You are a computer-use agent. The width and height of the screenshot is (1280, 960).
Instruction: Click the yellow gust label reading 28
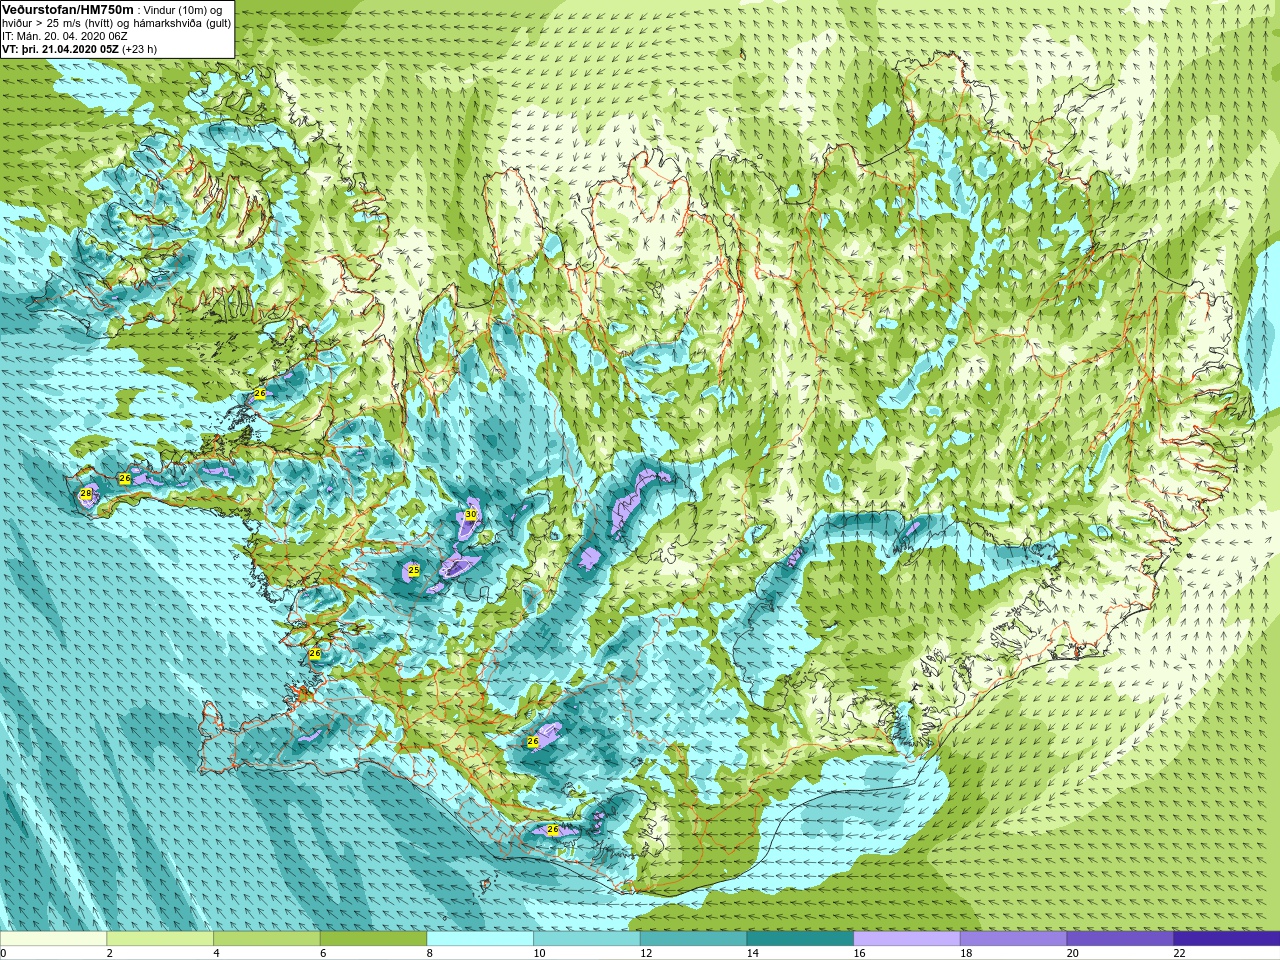click(86, 494)
